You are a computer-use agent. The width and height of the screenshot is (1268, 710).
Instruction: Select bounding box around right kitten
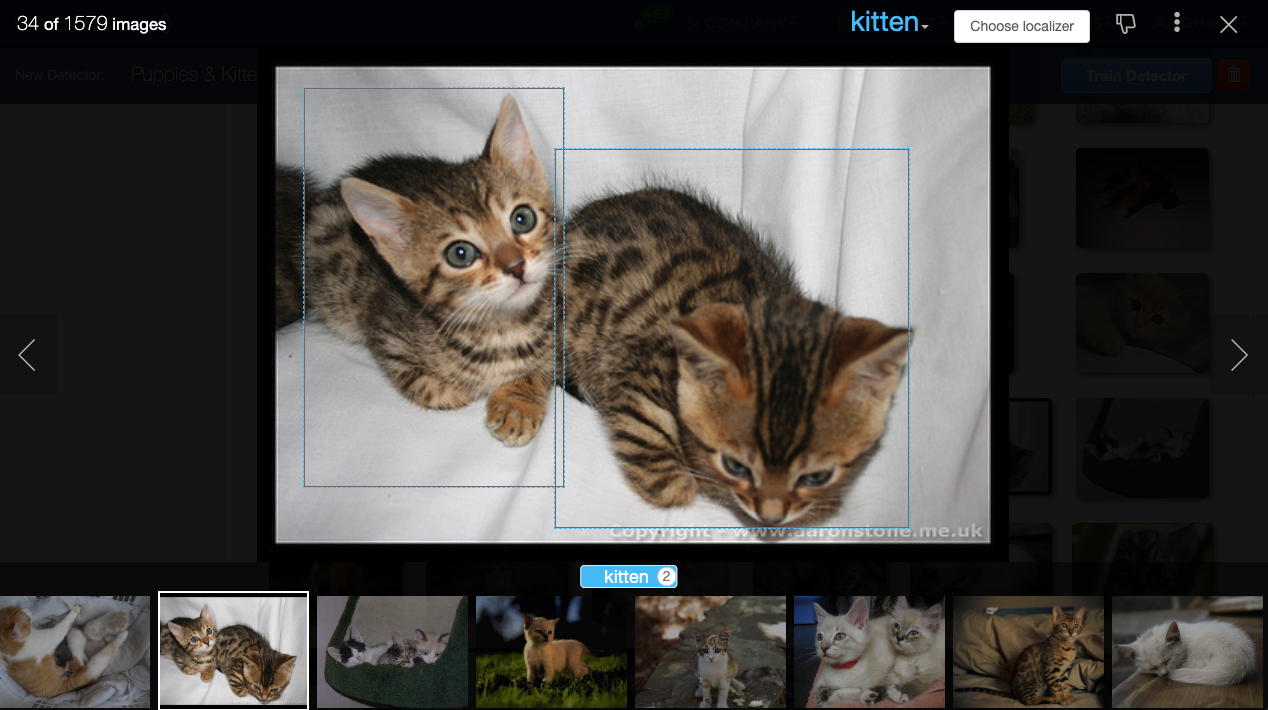pyautogui.click(x=732, y=338)
